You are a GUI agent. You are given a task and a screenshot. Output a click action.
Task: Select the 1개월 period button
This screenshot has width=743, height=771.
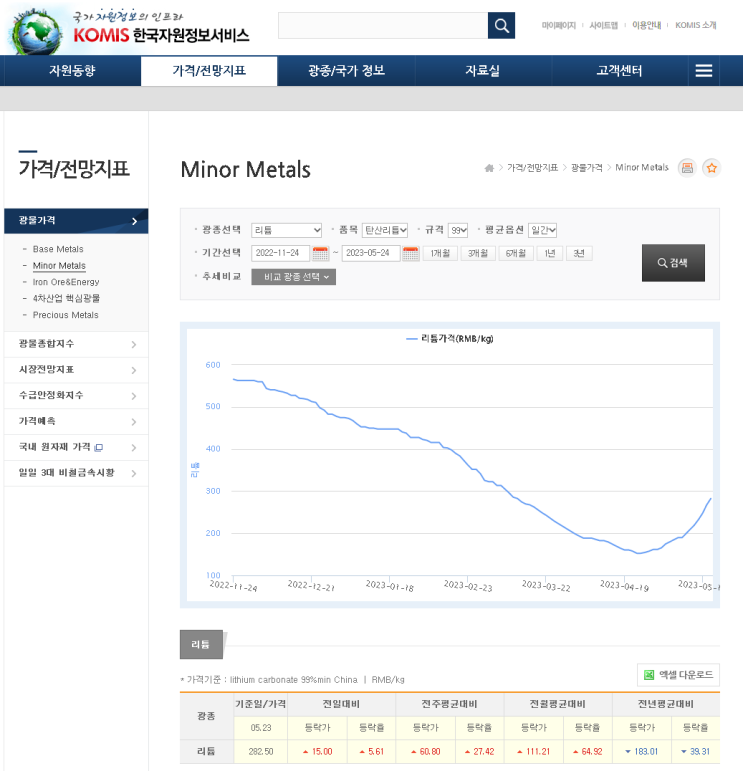click(x=440, y=253)
